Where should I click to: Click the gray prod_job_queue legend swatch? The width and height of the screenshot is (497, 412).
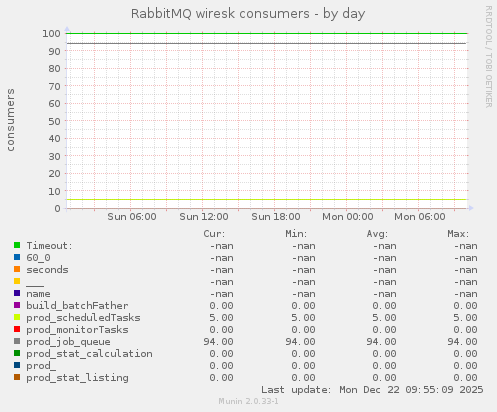(17, 341)
